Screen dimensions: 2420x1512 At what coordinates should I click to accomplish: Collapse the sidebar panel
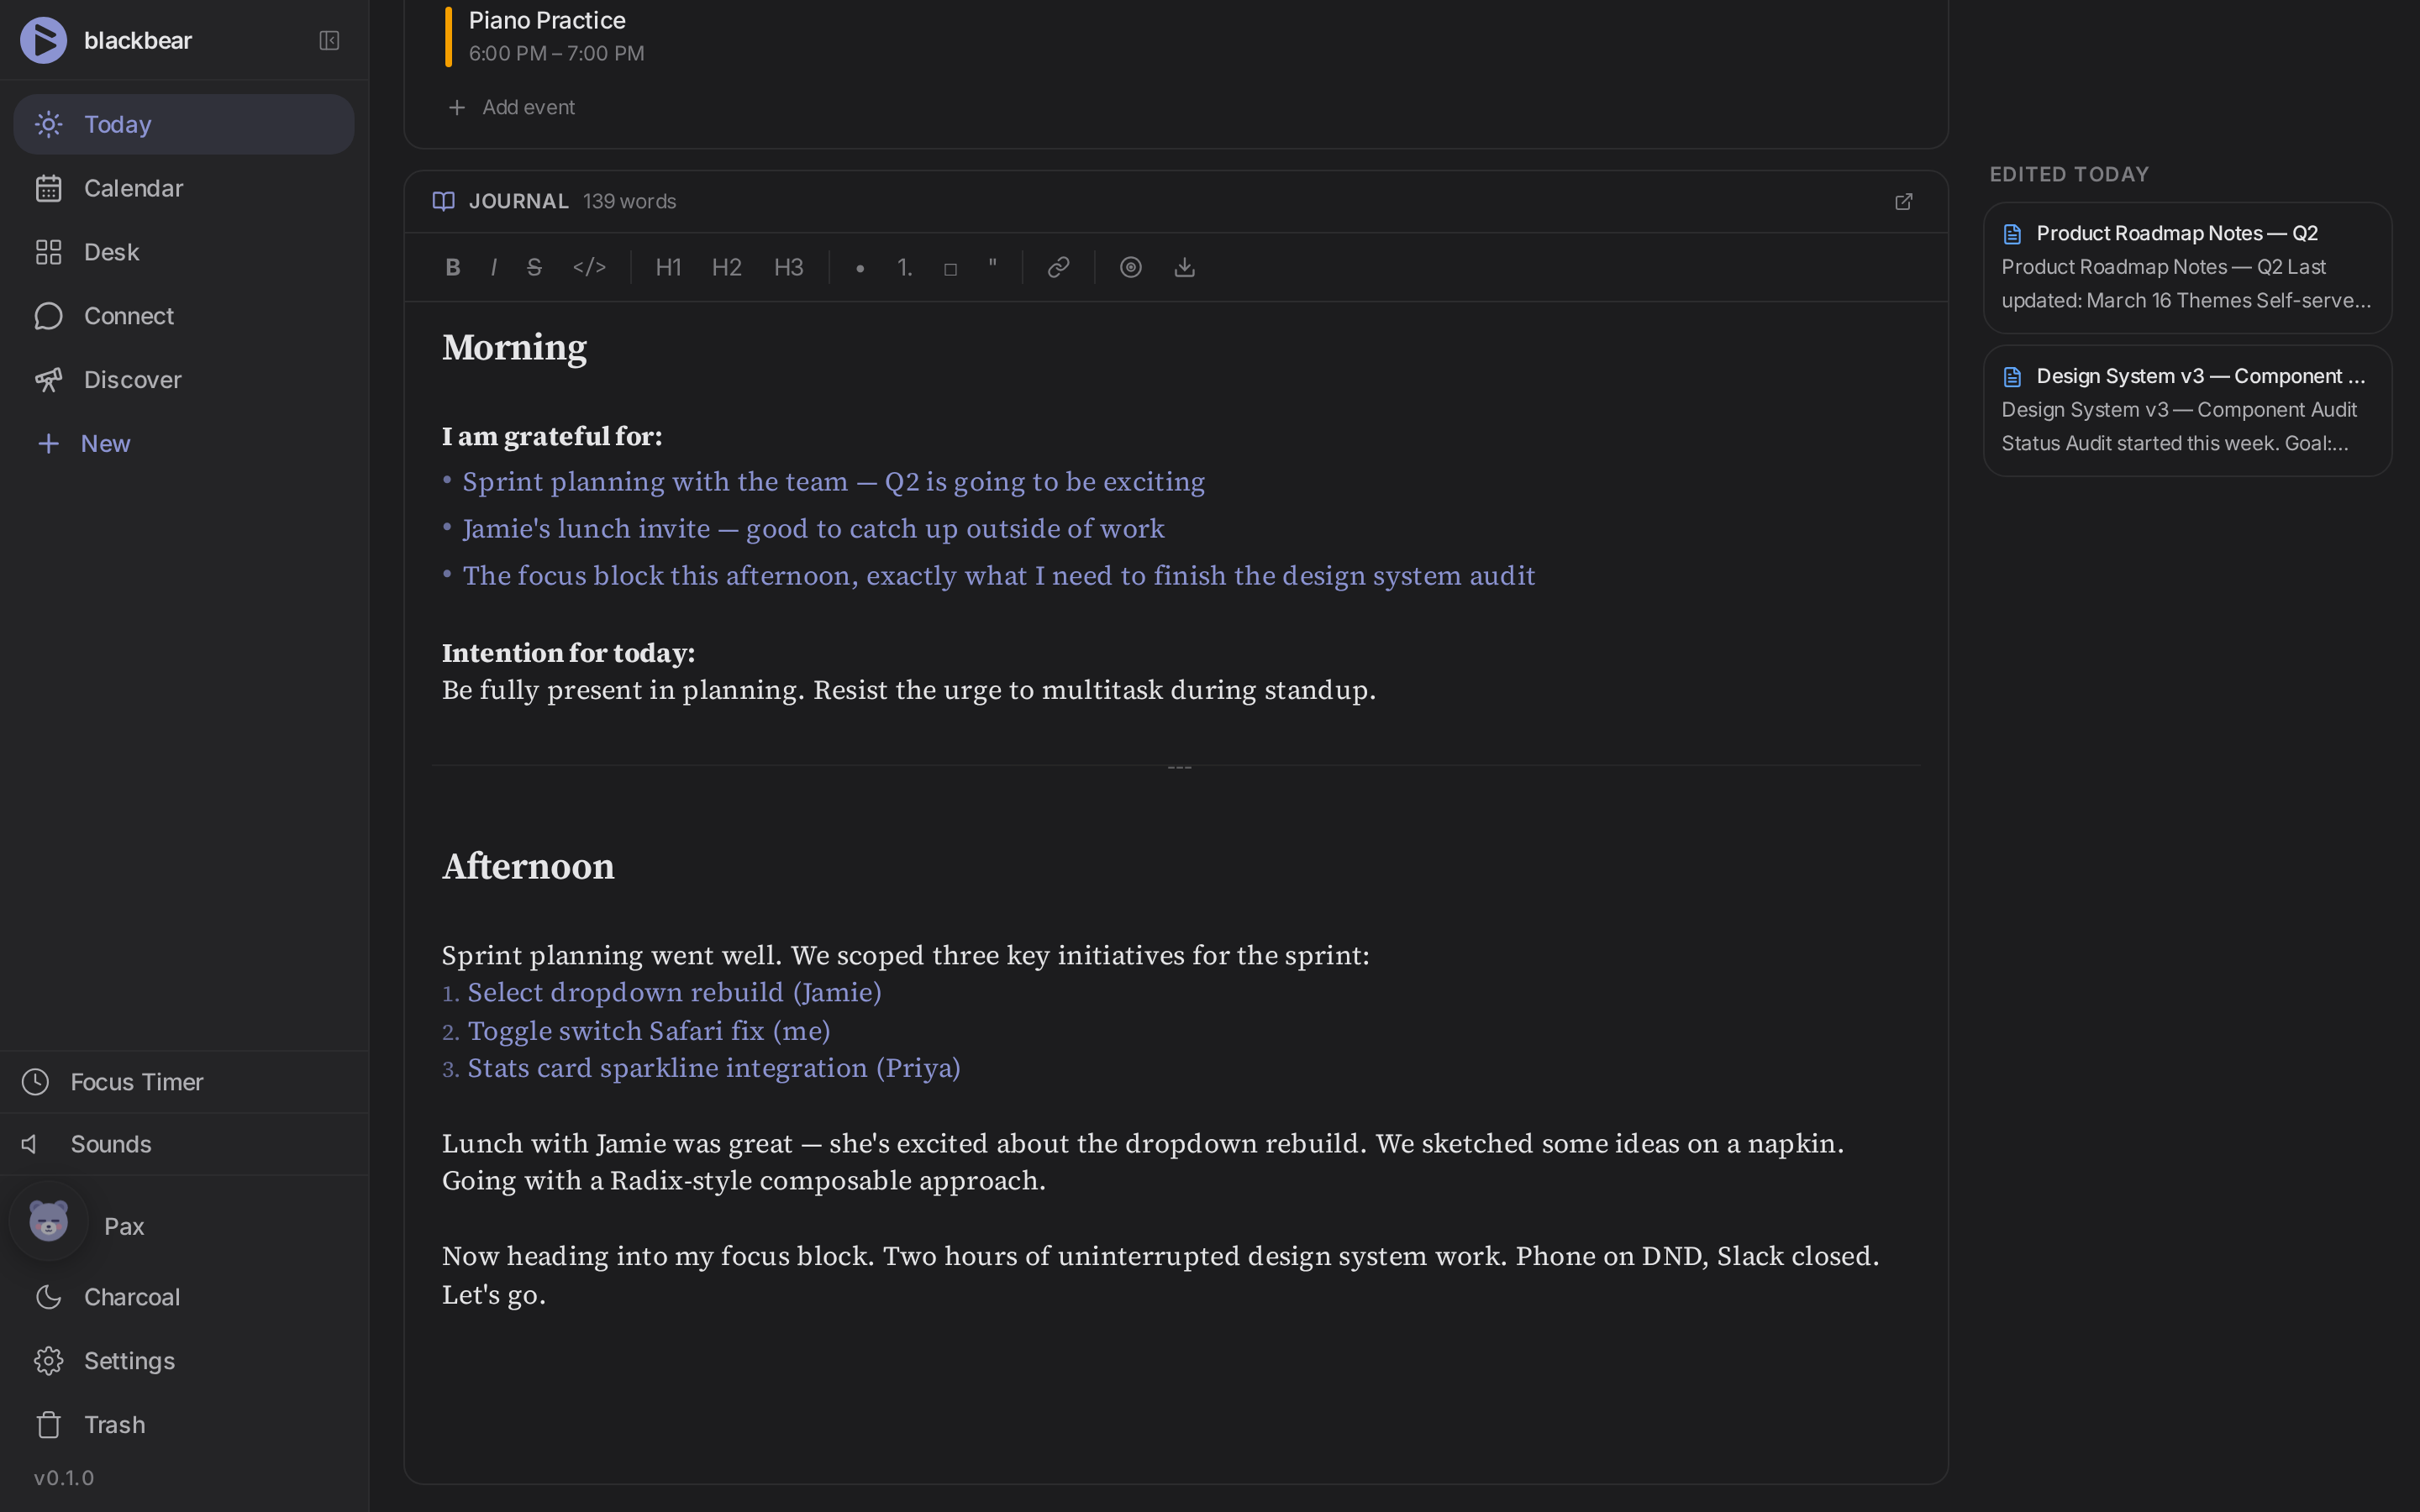329,41
